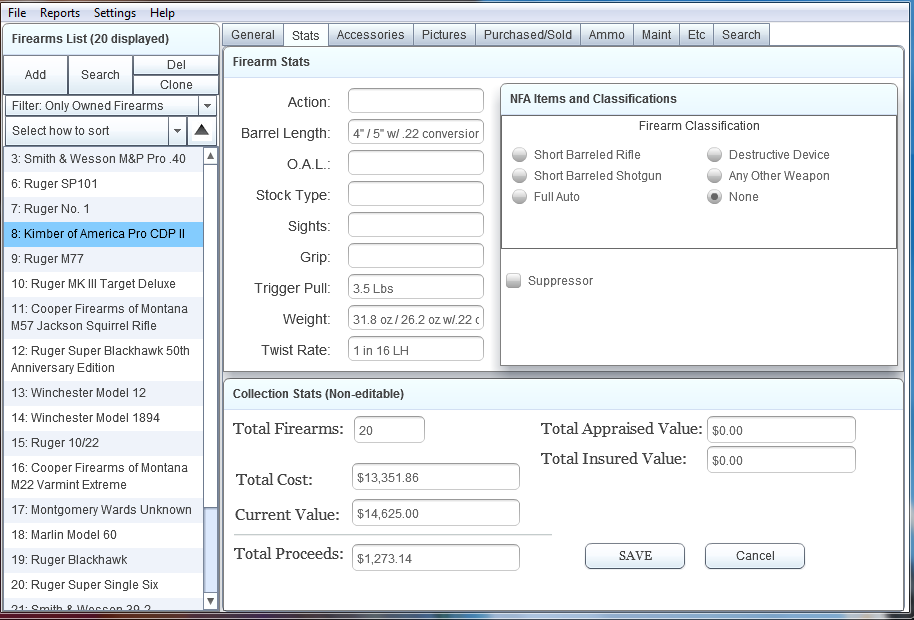Select 11: Cooper Firearms M57 Jackson Squirrel Rifle

[104, 317]
